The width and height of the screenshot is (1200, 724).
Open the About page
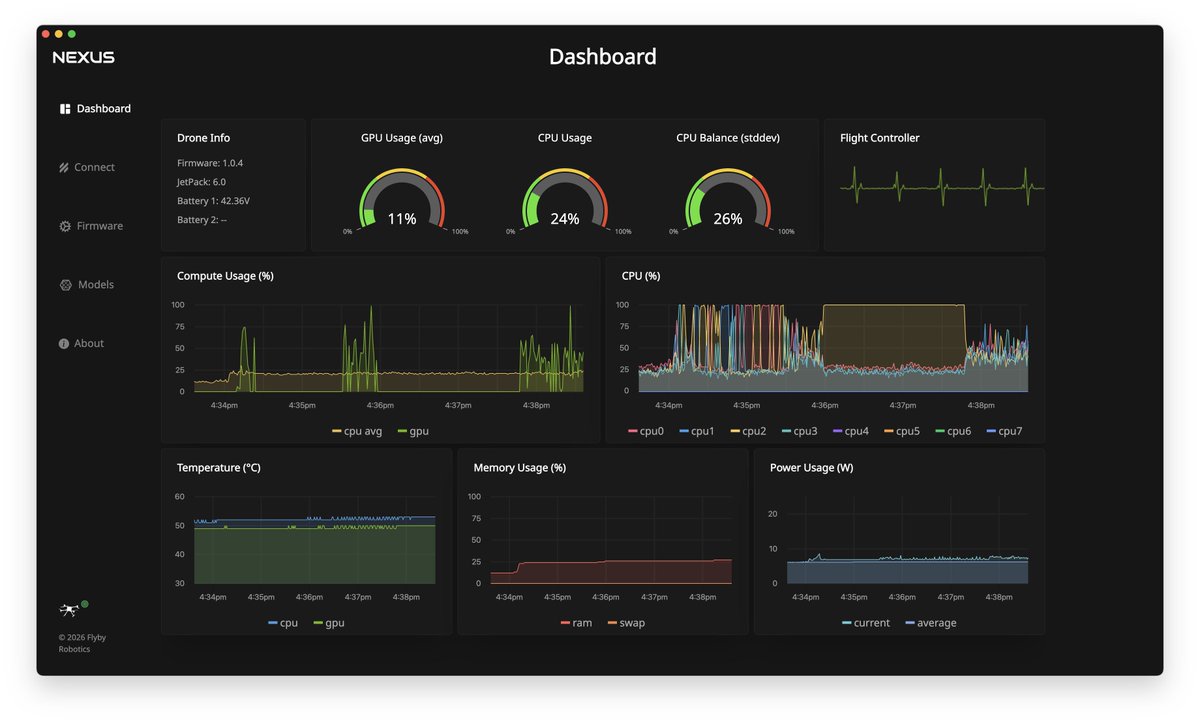click(81, 344)
